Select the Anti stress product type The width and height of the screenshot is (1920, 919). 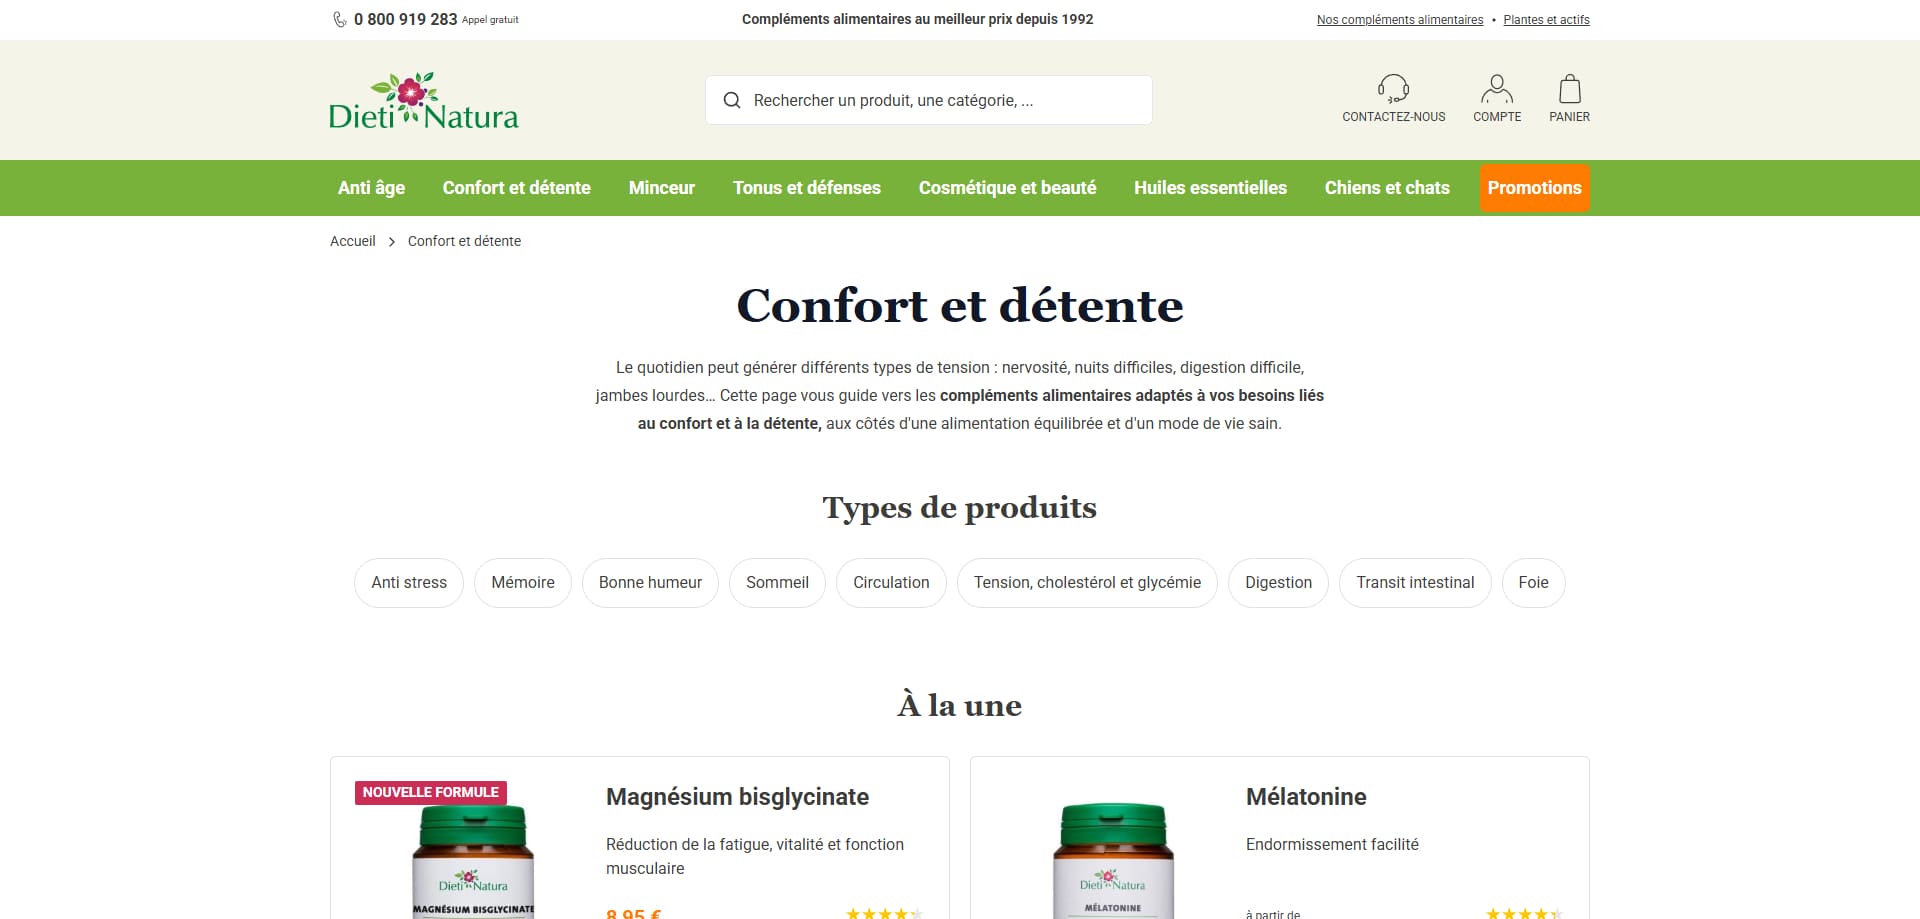tap(409, 583)
